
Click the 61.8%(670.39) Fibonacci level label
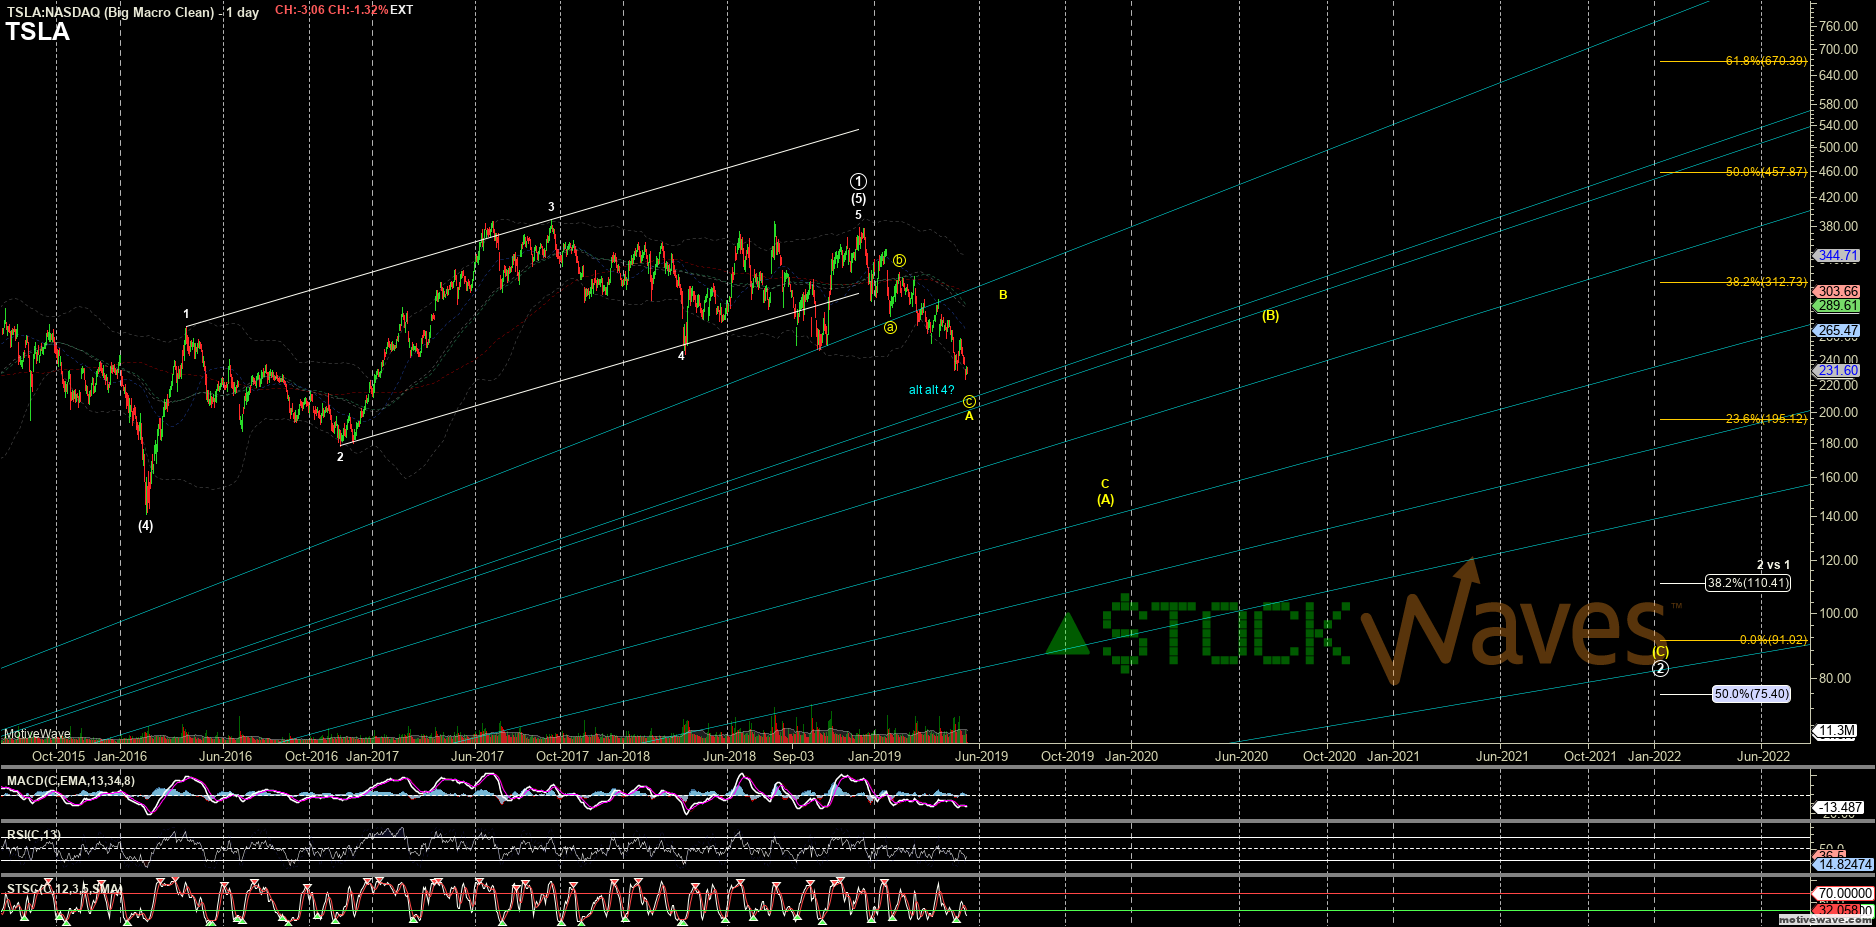[1766, 61]
